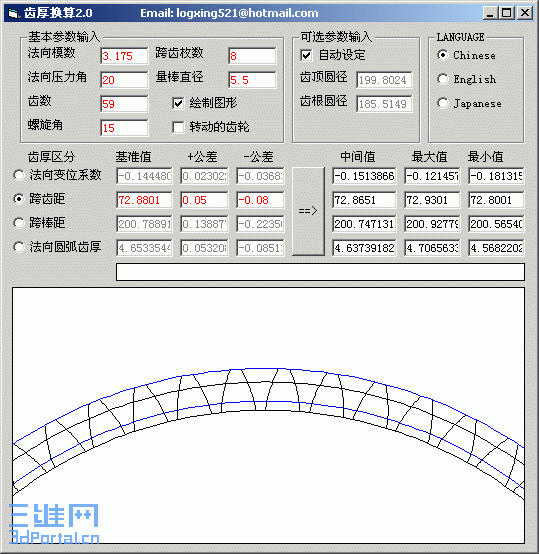
Task: Click the 齿顶圆径 field showing 199.8024
Action: [x=384, y=80]
